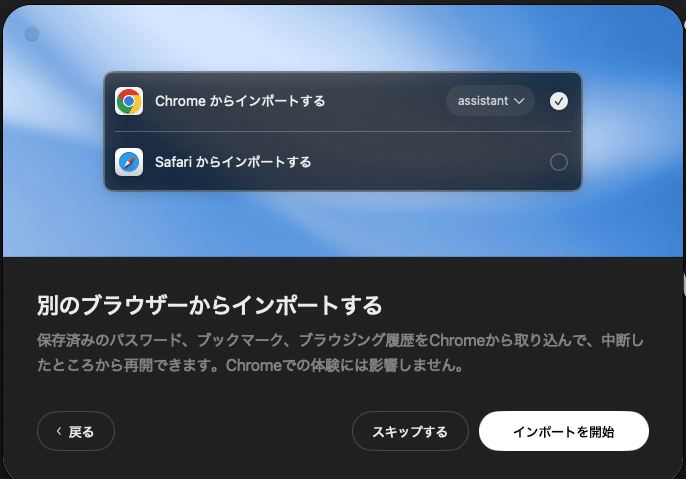Click the blue gradient banner background
This screenshot has height=479, width=686.
click(x=343, y=223)
